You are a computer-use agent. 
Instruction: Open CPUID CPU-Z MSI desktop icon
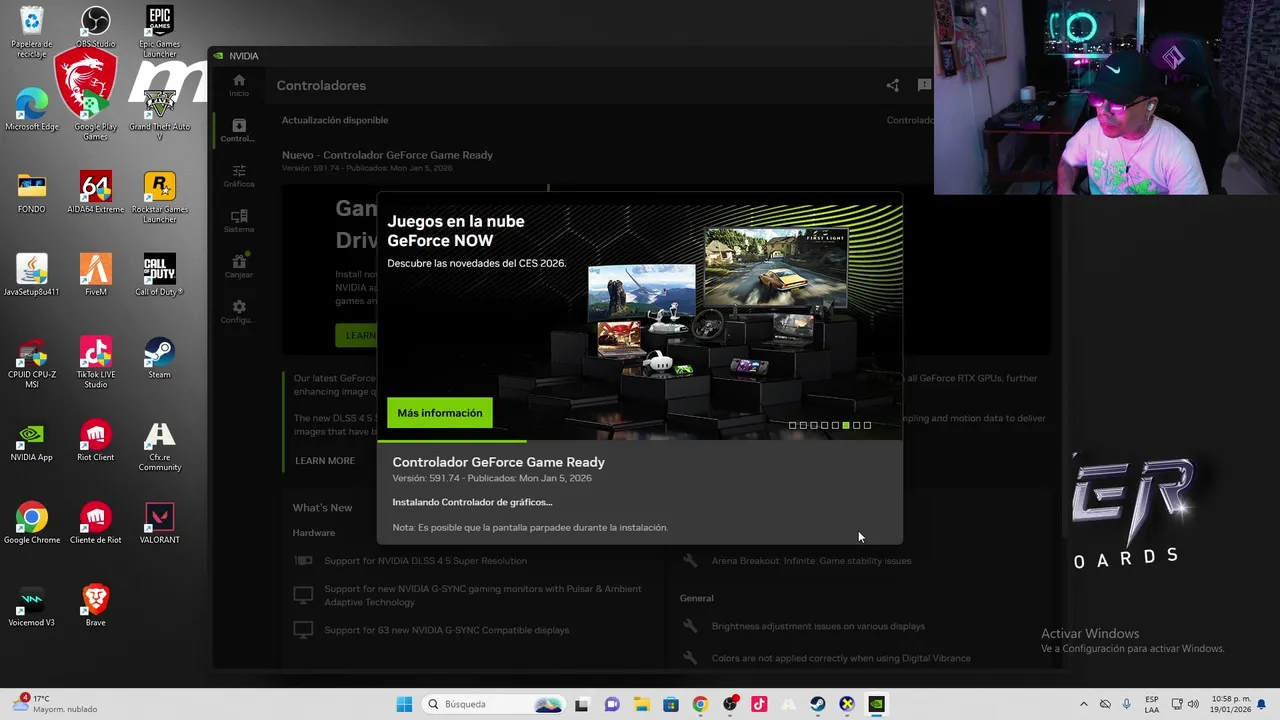click(x=32, y=363)
